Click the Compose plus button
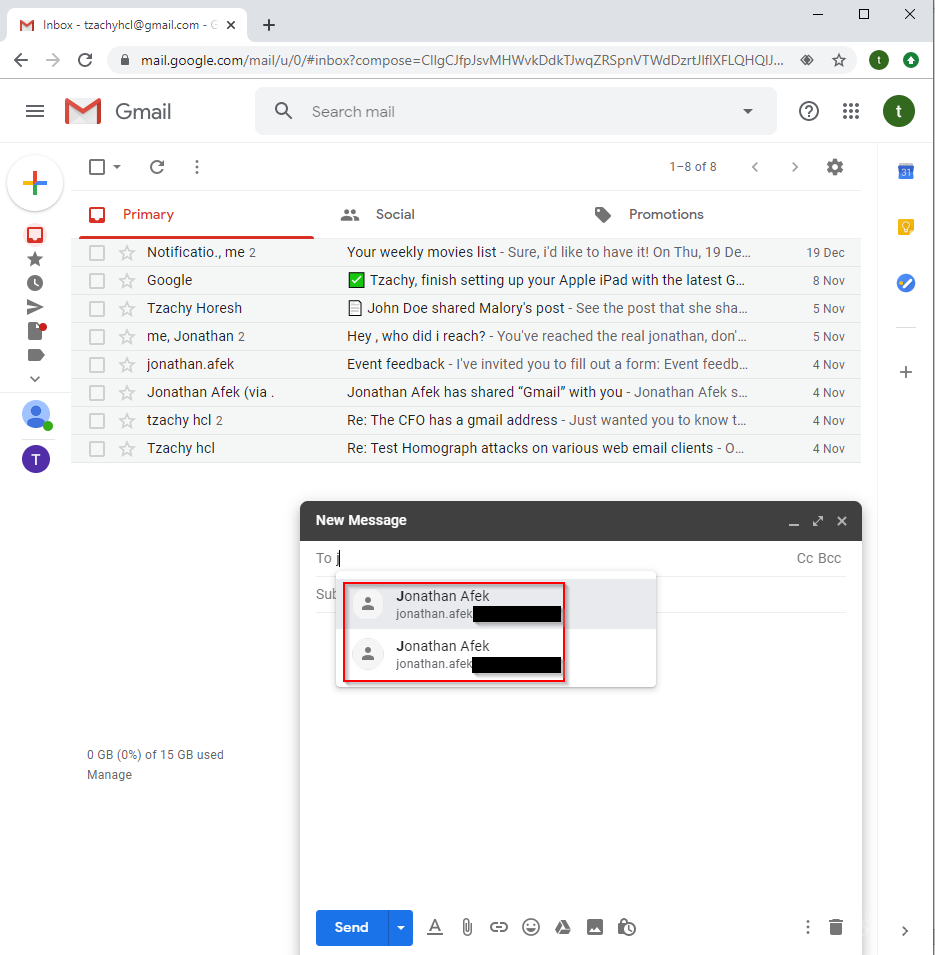Image resolution: width=935 pixels, height=955 pixels. (x=35, y=183)
